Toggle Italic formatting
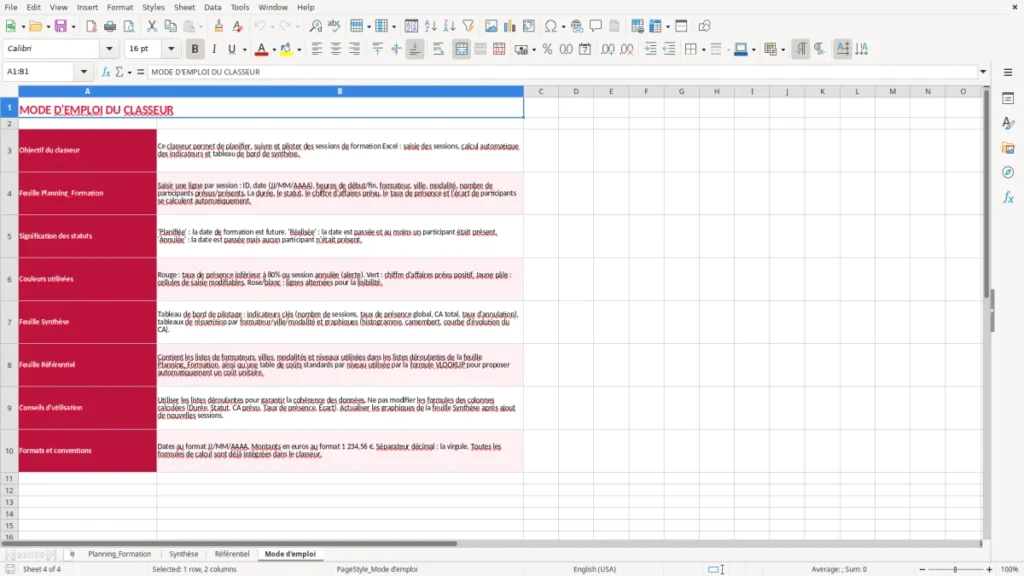Viewport: 1024px width, 576px height. pos(214,49)
